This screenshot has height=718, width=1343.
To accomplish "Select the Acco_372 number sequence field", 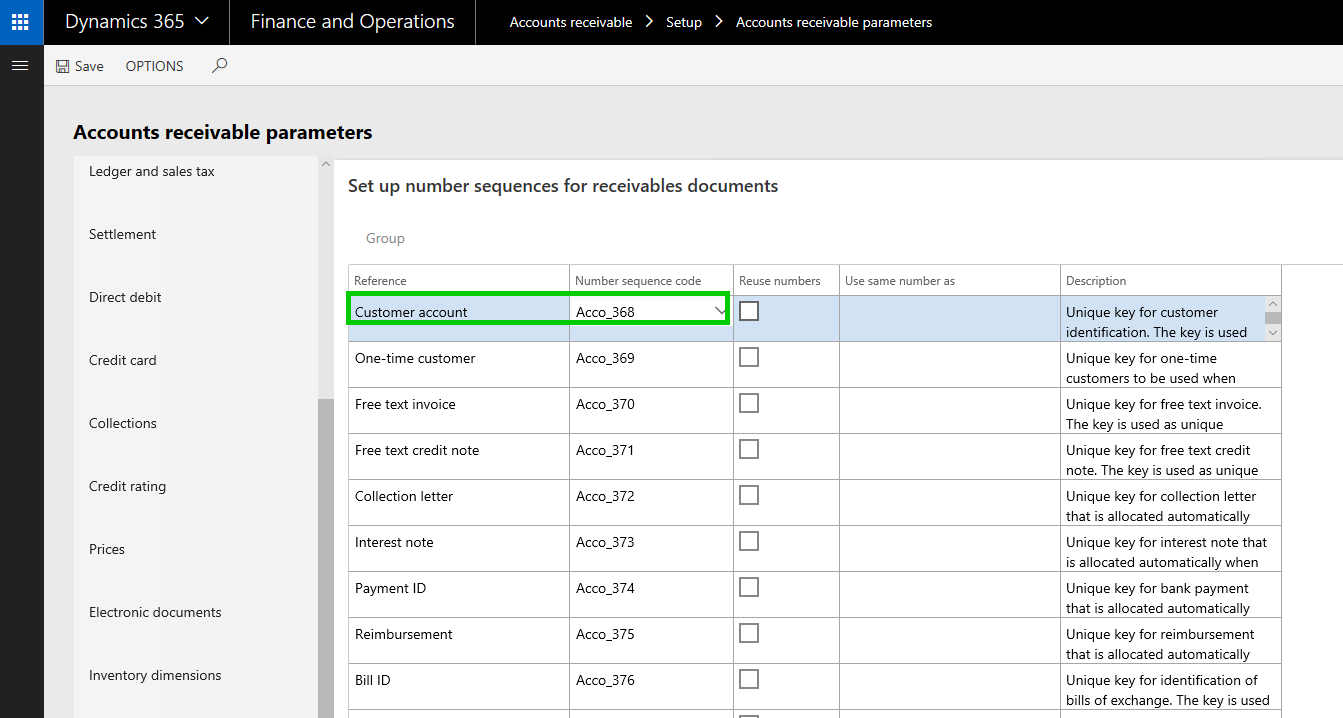I will click(x=650, y=496).
